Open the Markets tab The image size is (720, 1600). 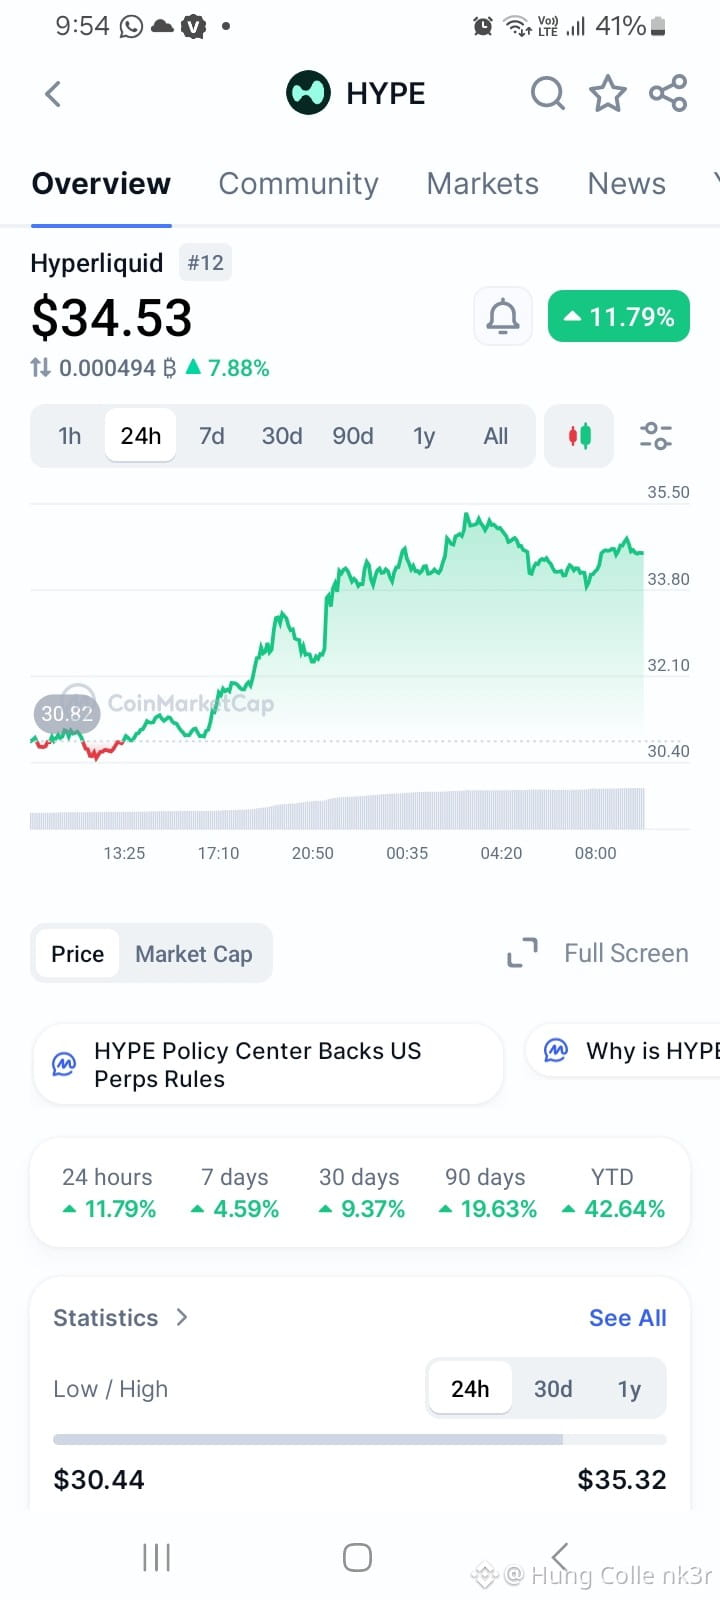click(483, 184)
